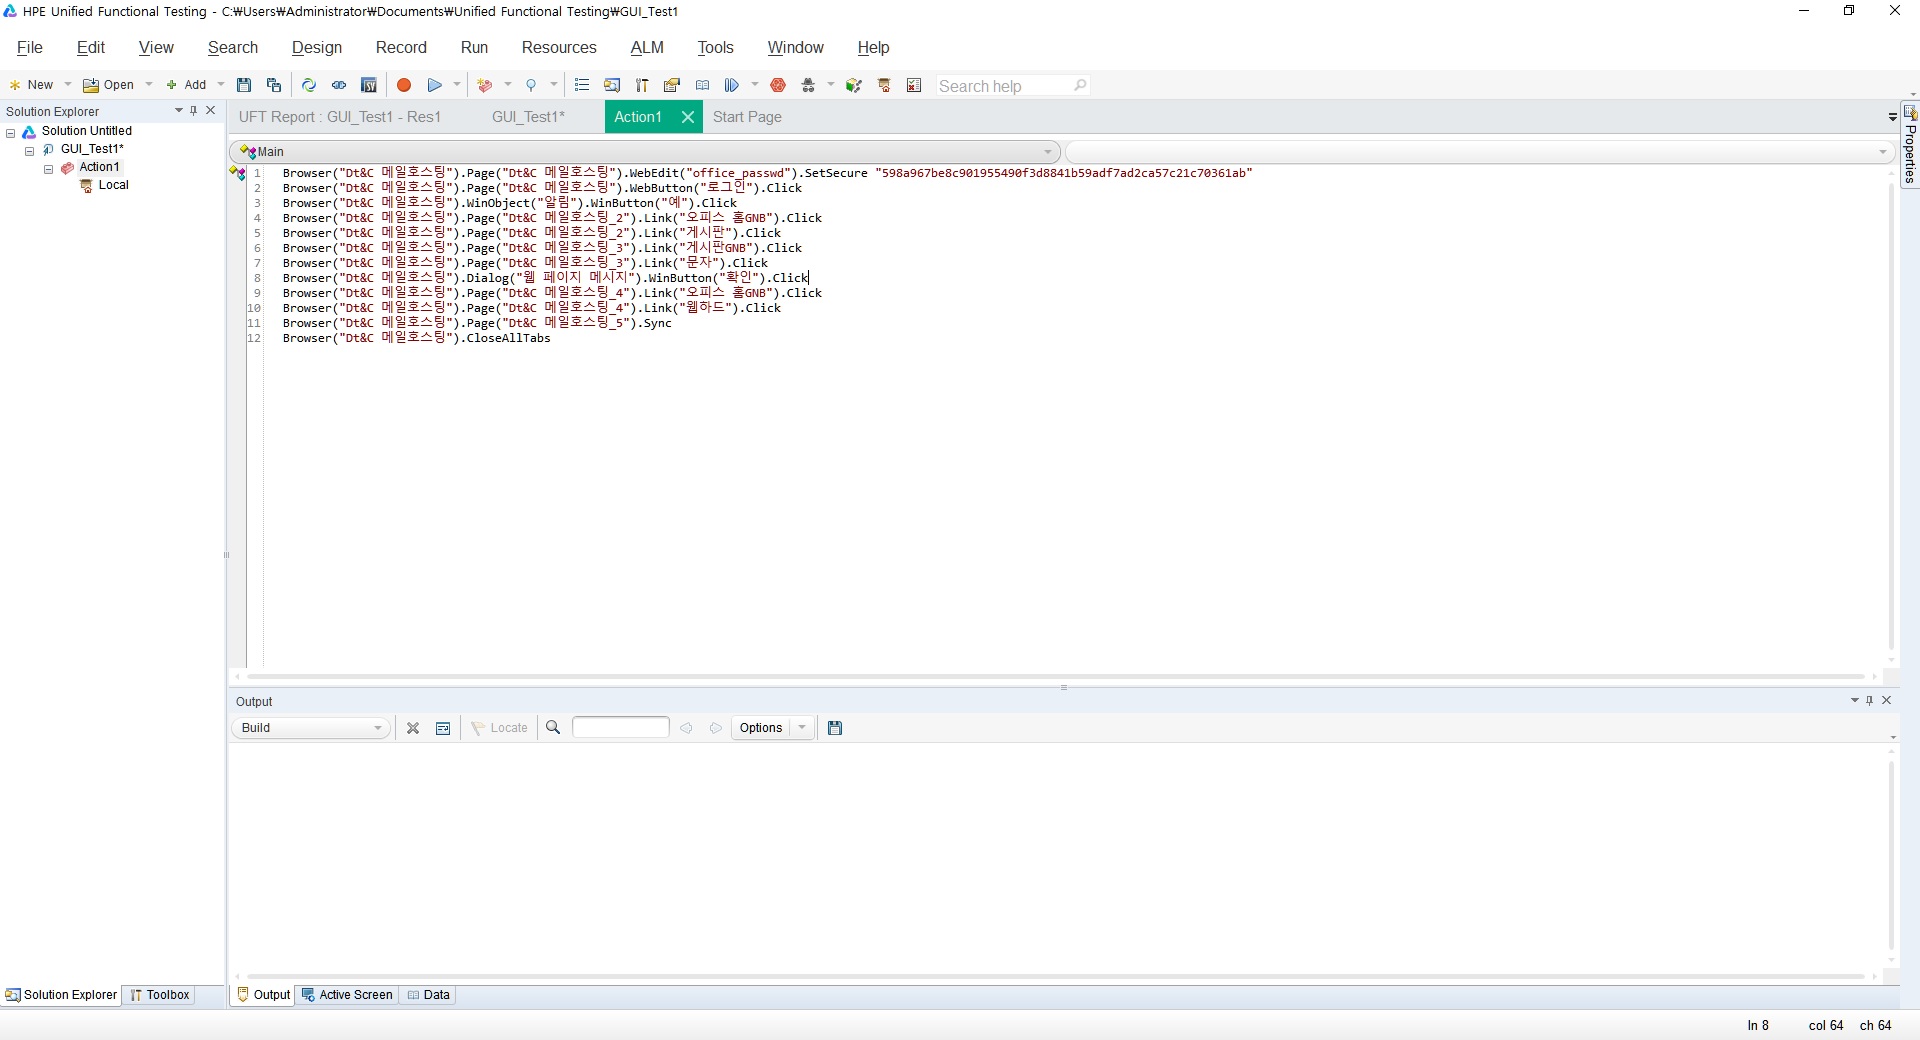Close the Solution Explorer panel
The image size is (1920, 1040).
[210, 111]
